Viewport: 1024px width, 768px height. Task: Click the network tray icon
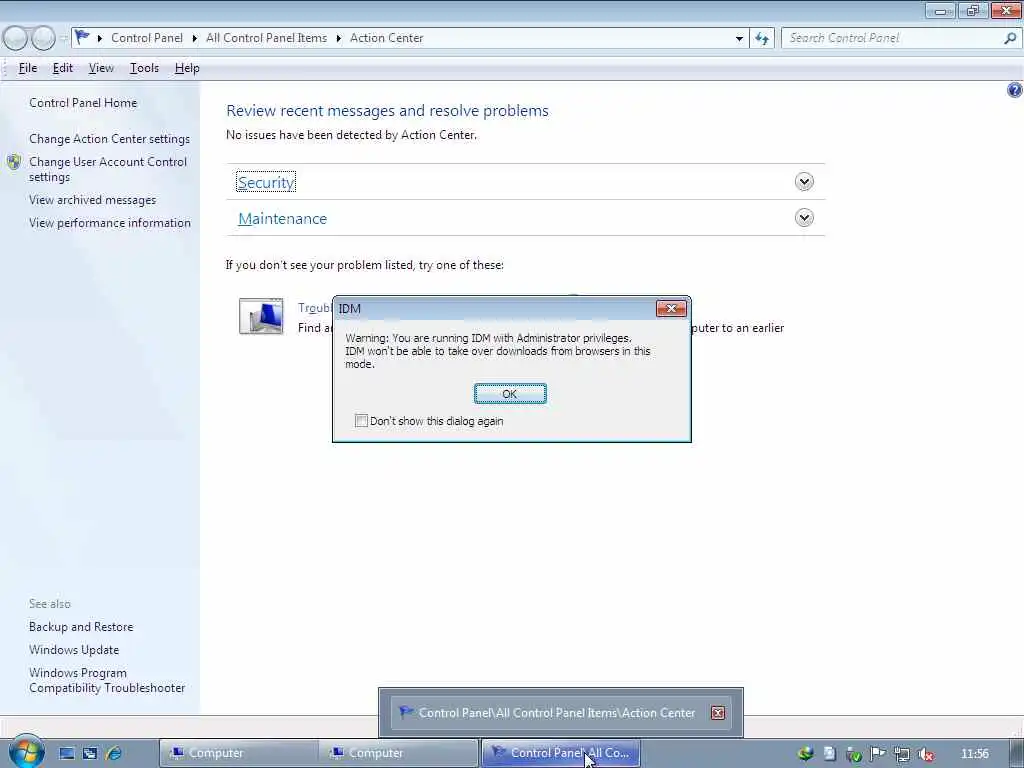(901, 754)
